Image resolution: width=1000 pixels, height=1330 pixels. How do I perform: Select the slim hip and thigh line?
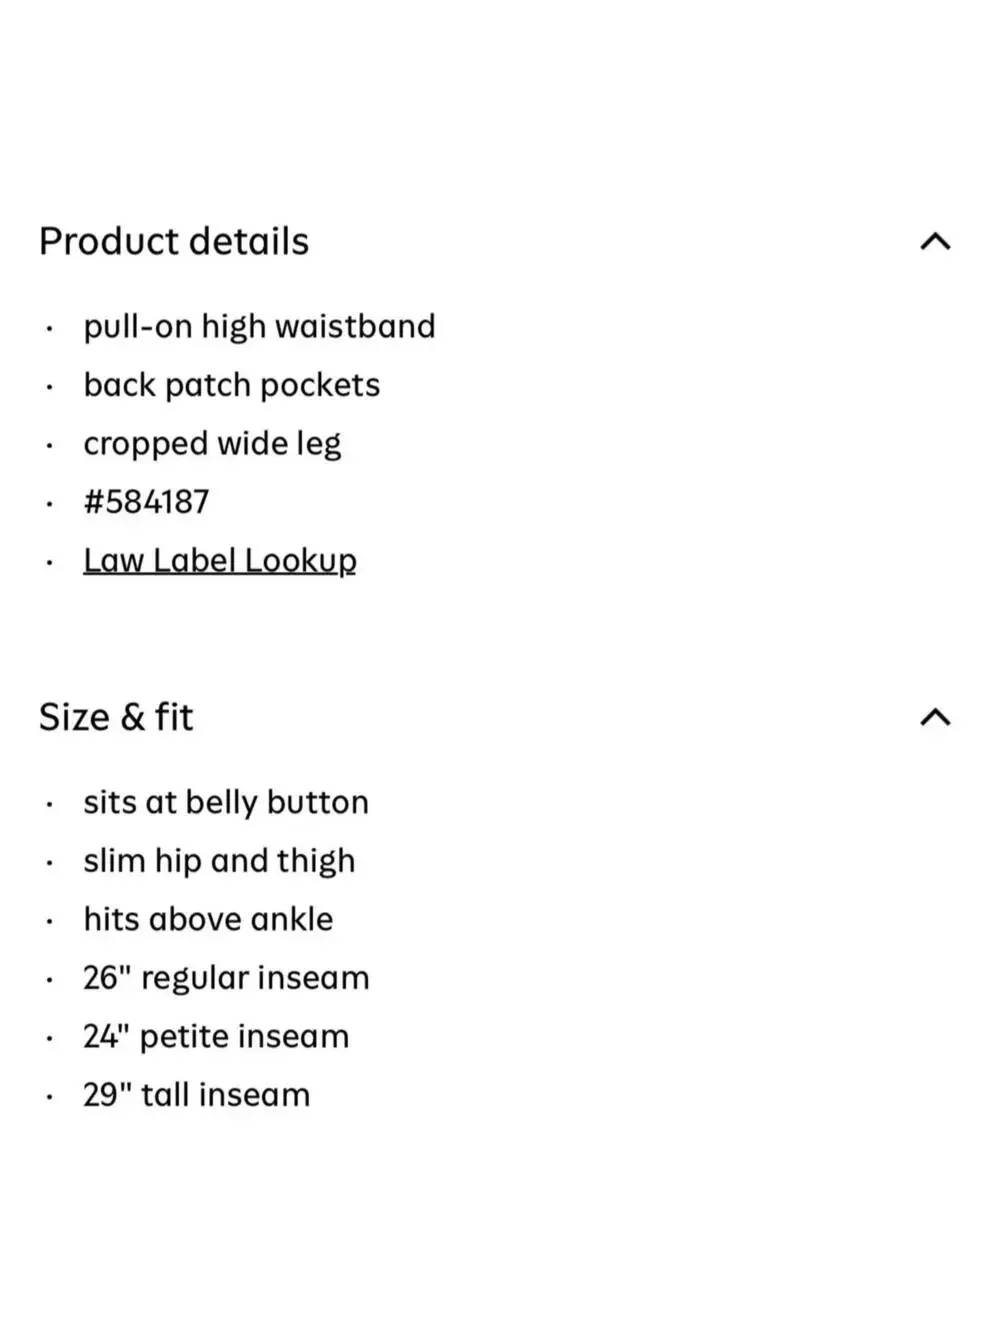click(x=219, y=861)
